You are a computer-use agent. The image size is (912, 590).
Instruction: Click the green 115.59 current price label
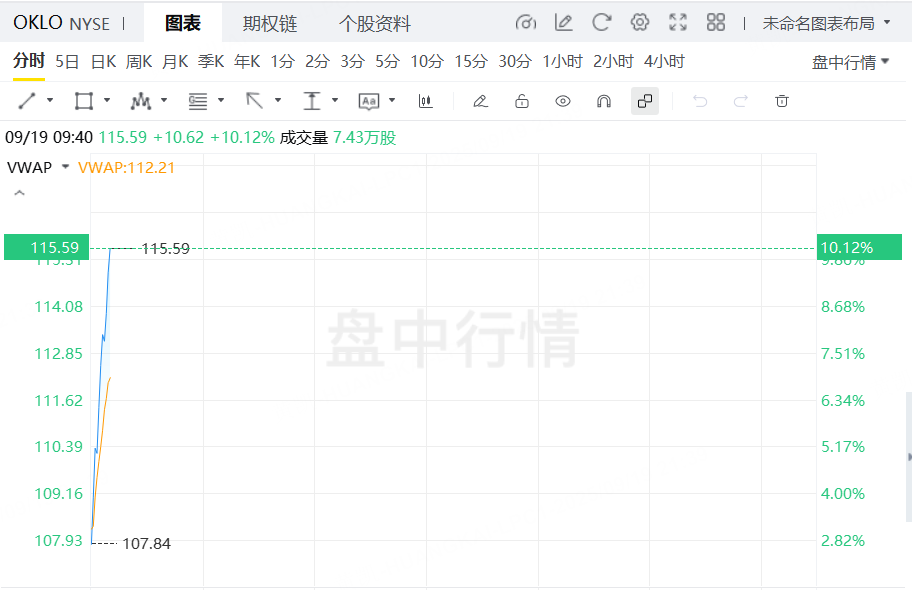[47, 247]
